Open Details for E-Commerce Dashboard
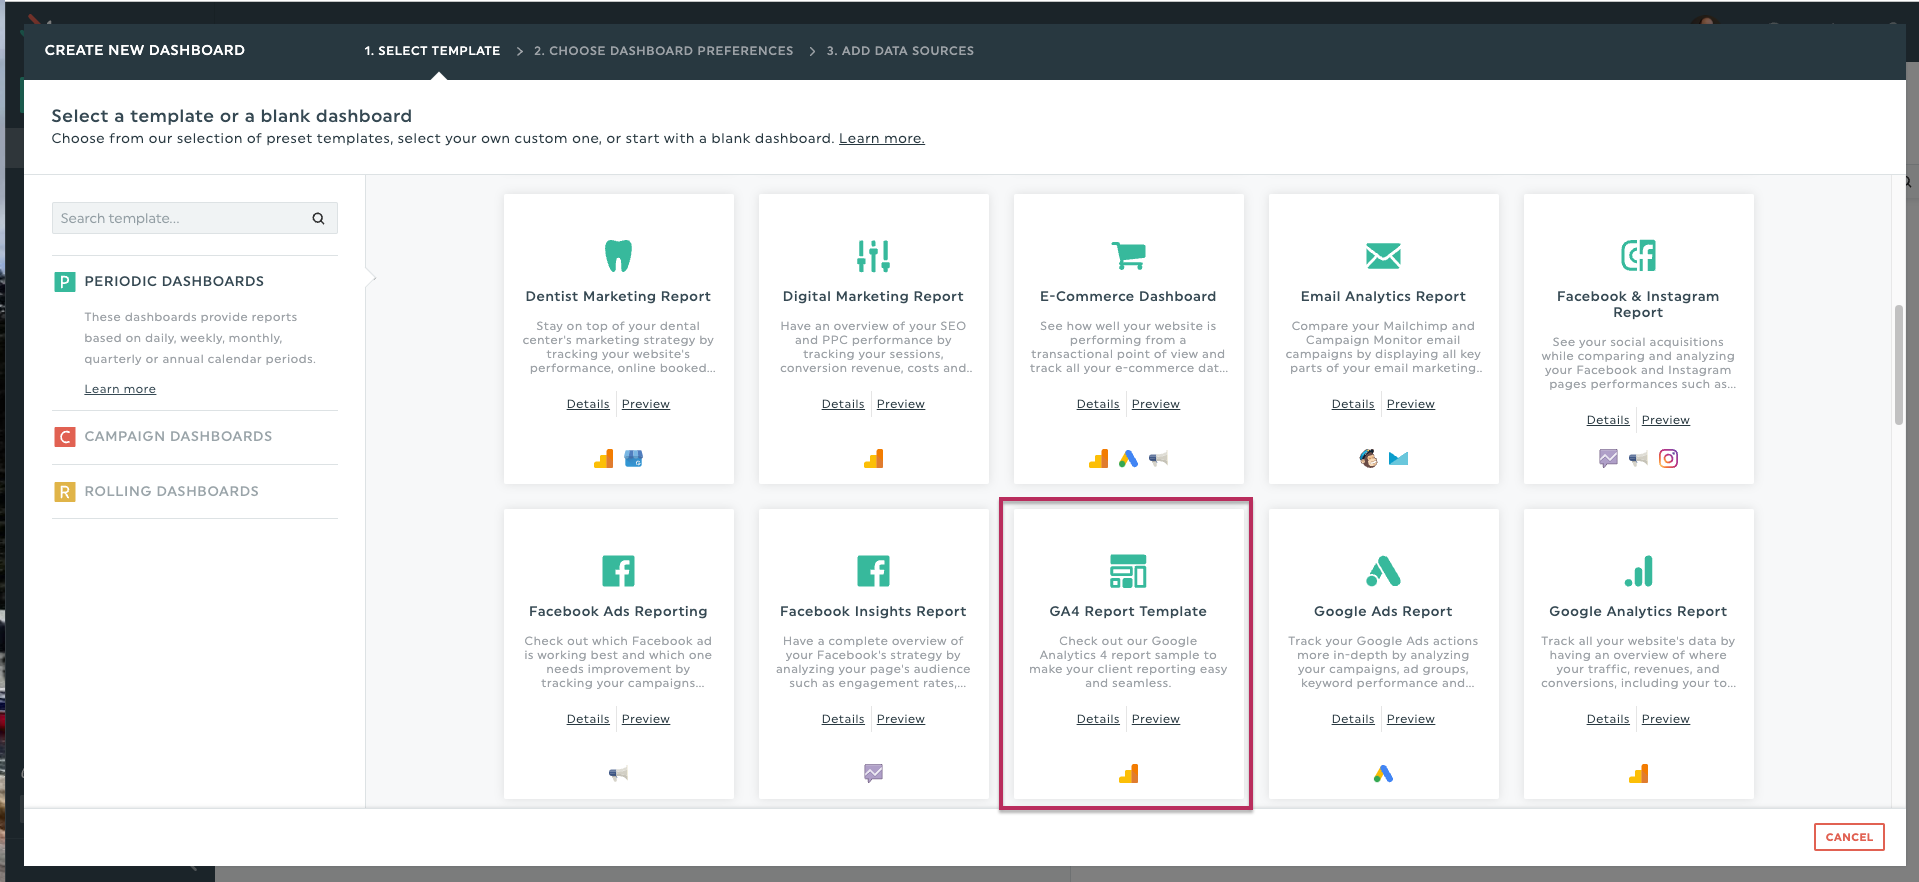Viewport: 1919px width, 882px height. (1098, 404)
